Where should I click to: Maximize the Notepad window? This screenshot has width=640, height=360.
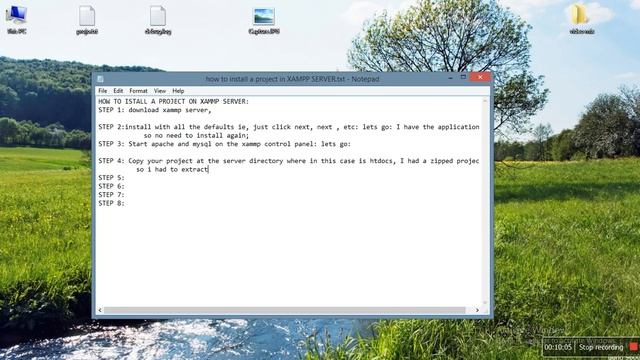[463, 77]
